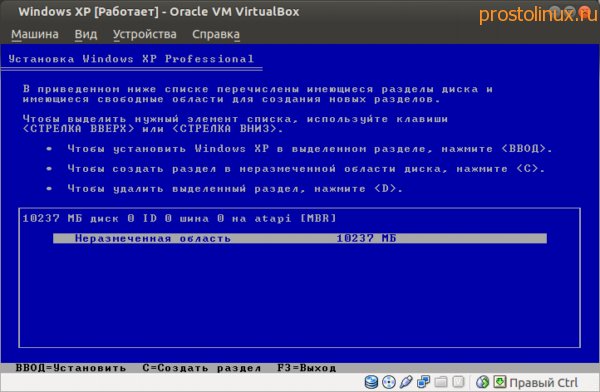
Task: Open the Вид menu
Action: click(86, 34)
